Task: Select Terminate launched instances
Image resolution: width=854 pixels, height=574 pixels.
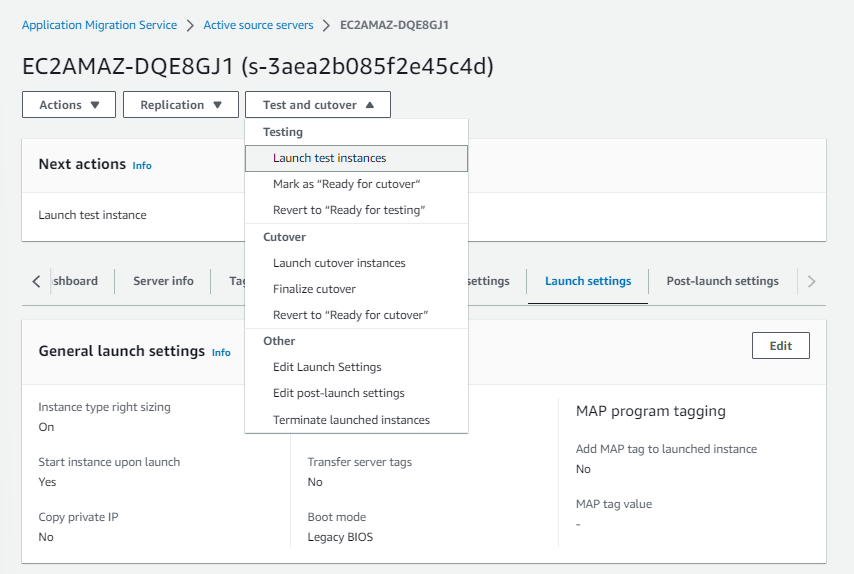Action: point(351,420)
